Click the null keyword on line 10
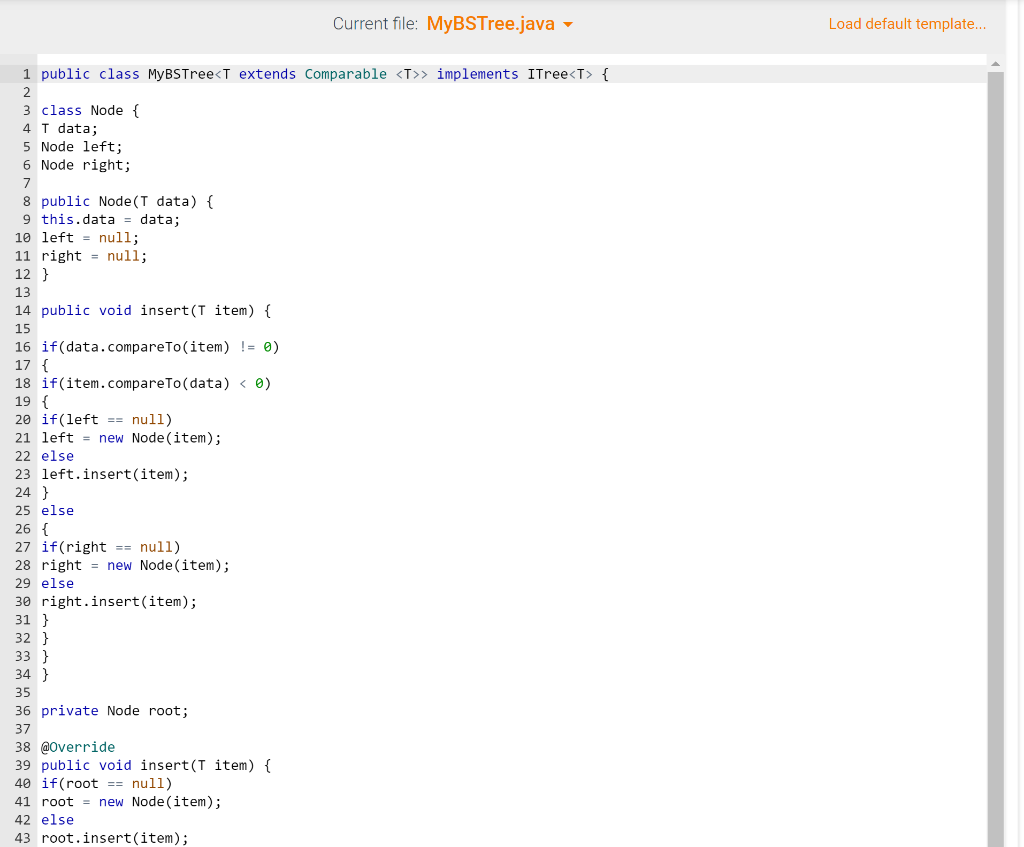This screenshot has width=1024, height=847. [x=118, y=237]
